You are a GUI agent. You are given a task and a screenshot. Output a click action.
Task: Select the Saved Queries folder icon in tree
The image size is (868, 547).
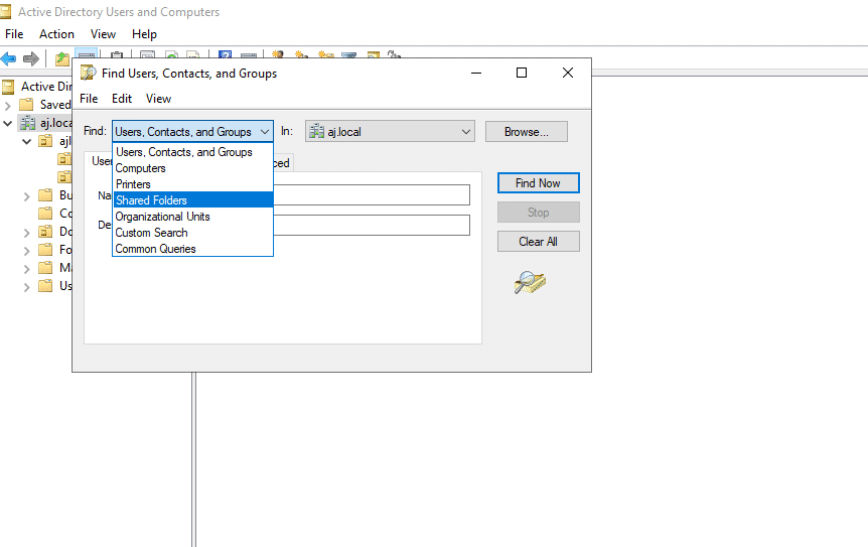(x=28, y=104)
